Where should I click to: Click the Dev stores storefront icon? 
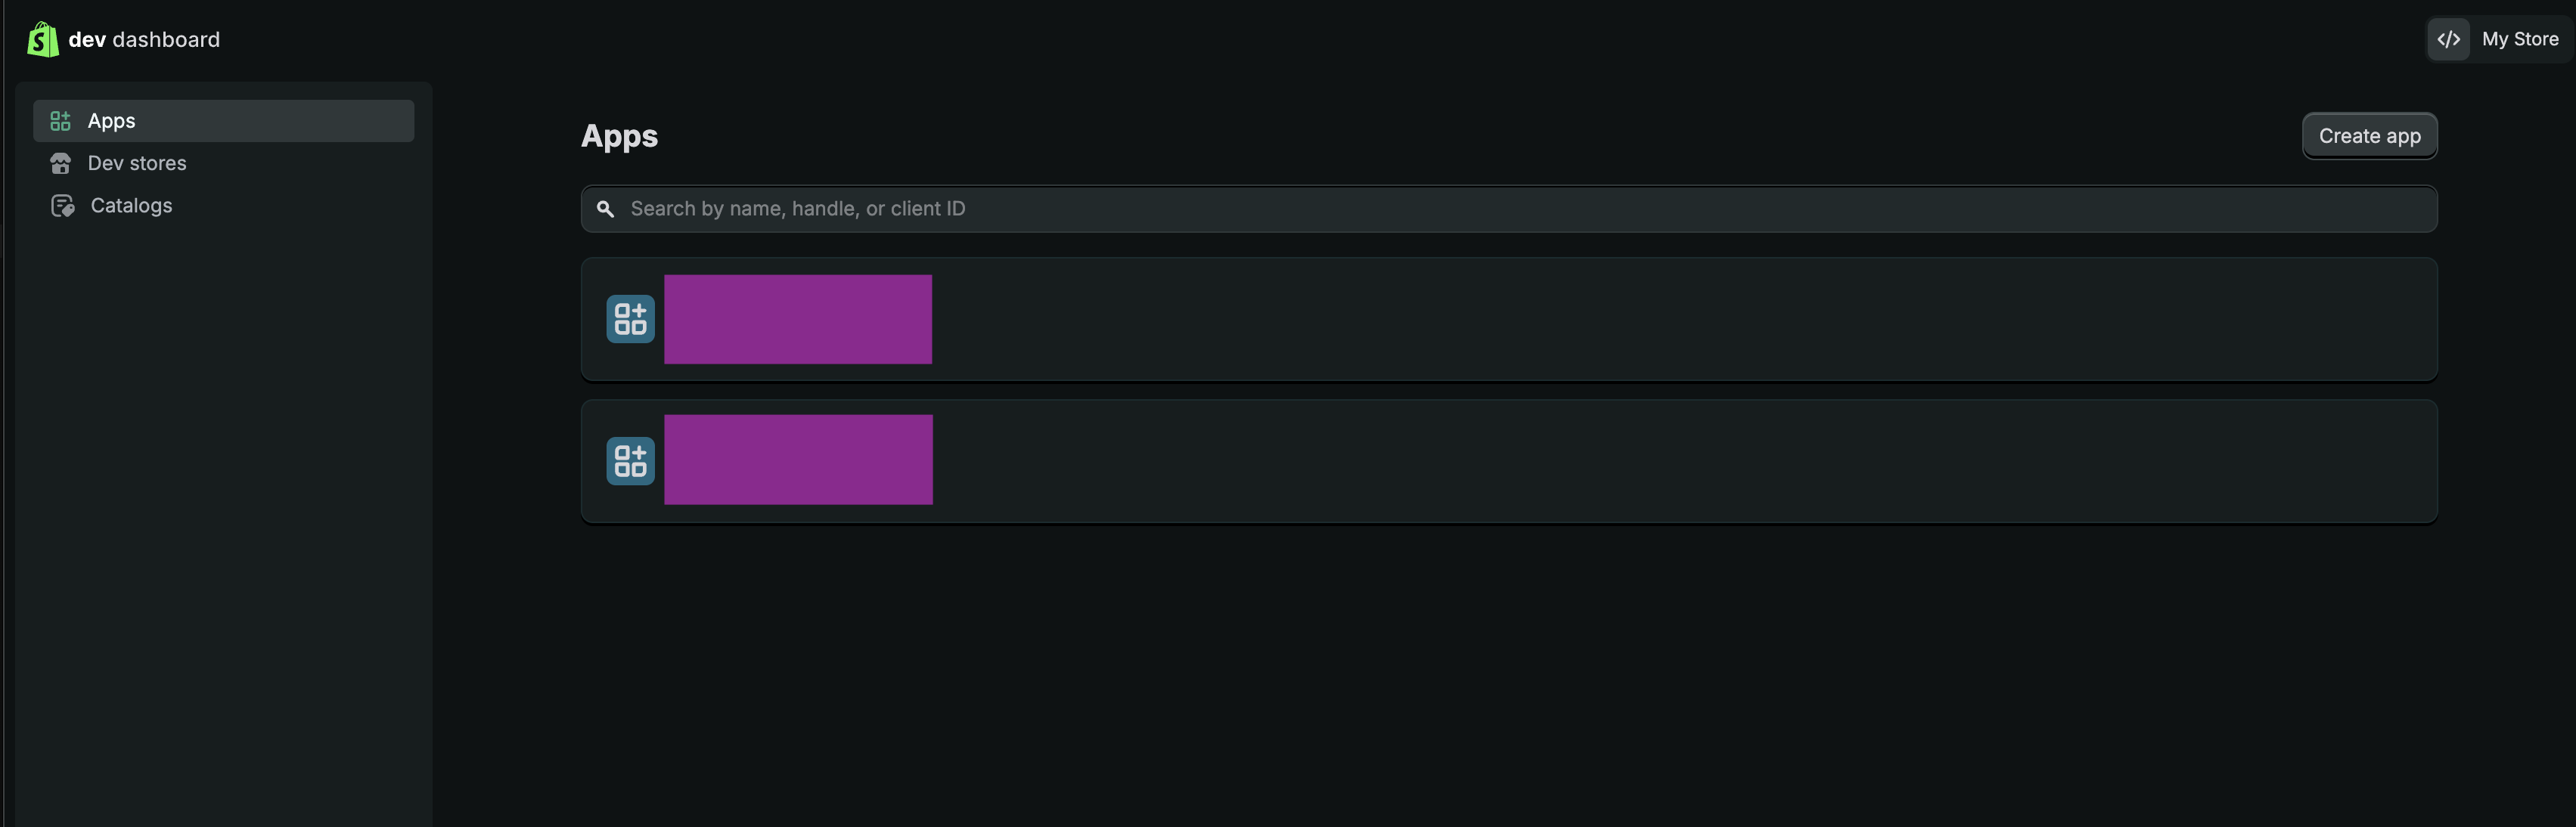[x=60, y=163]
